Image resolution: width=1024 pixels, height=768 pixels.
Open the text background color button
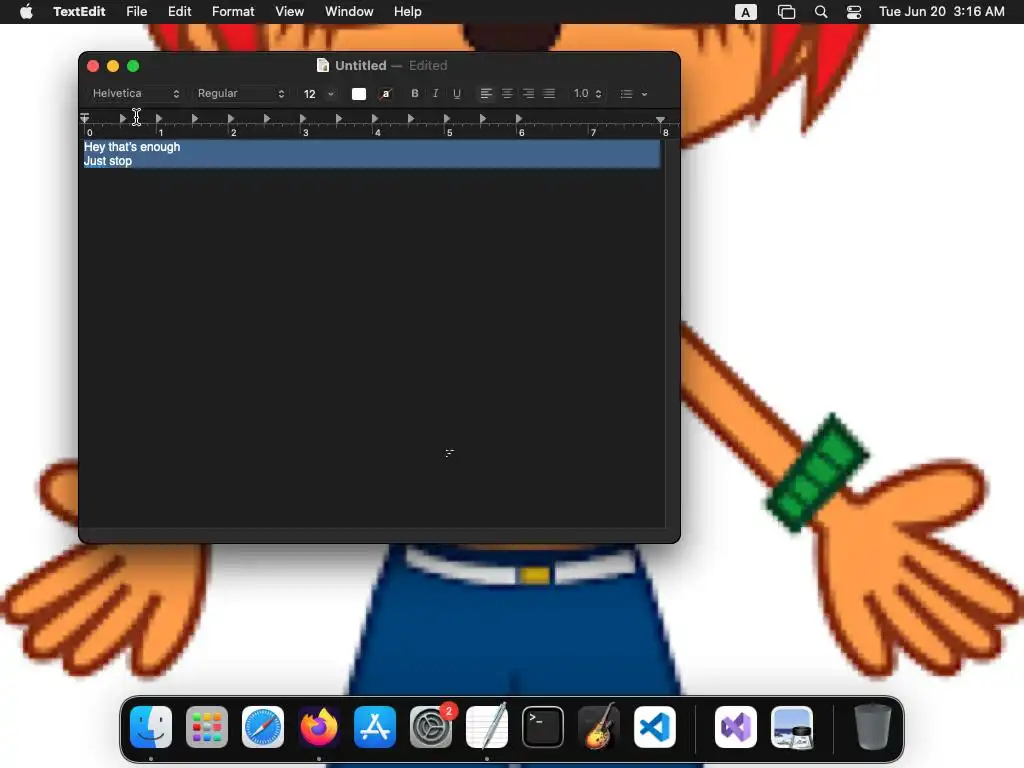[386, 93]
